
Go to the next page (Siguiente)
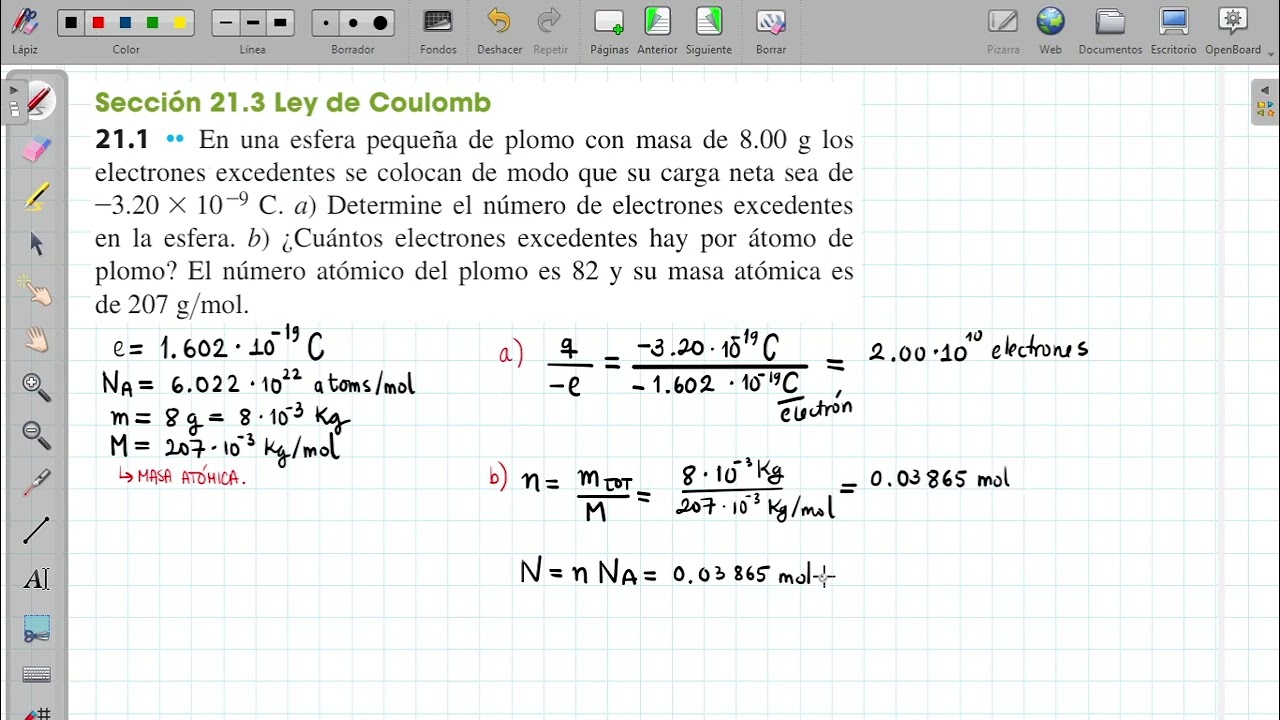coord(708,30)
